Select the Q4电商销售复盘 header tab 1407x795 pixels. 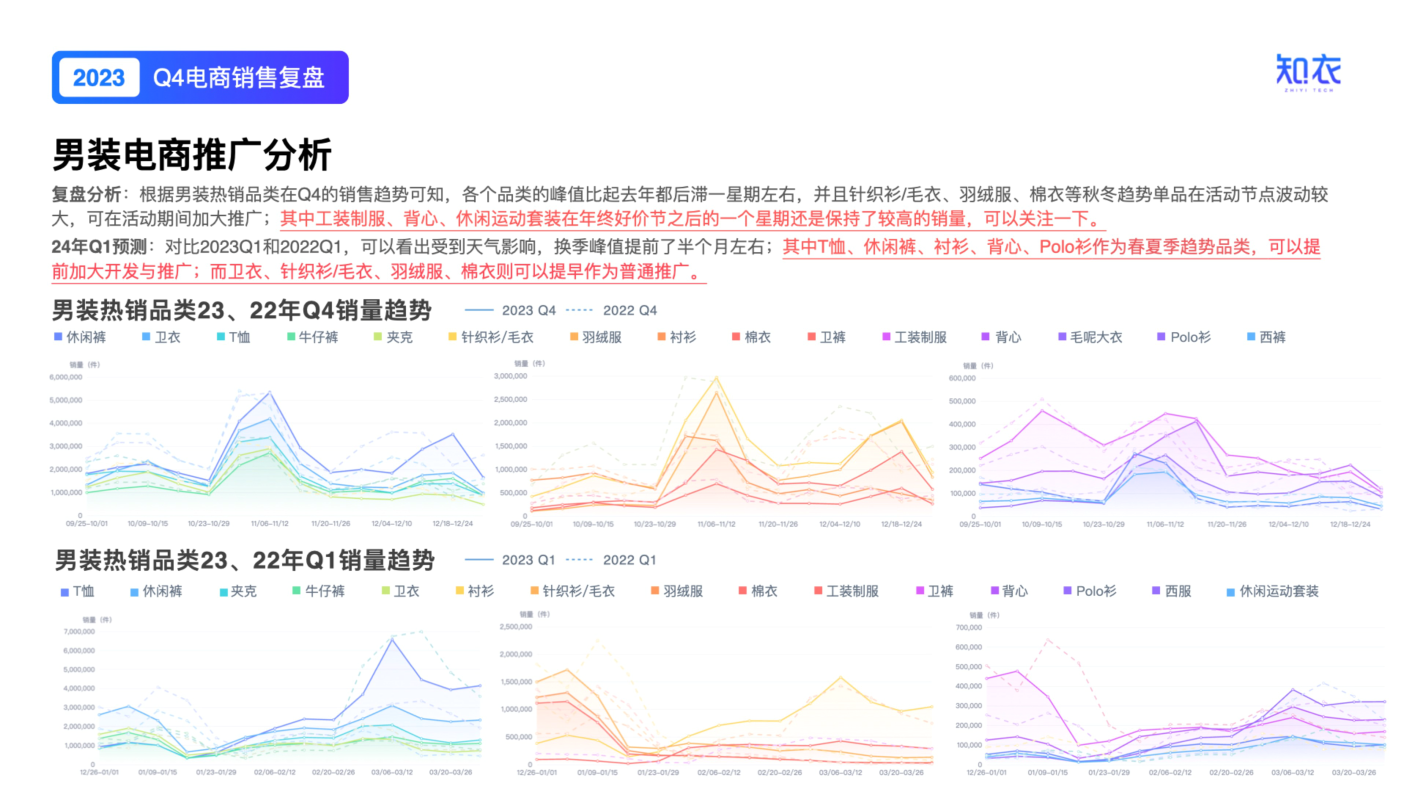[x=240, y=76]
